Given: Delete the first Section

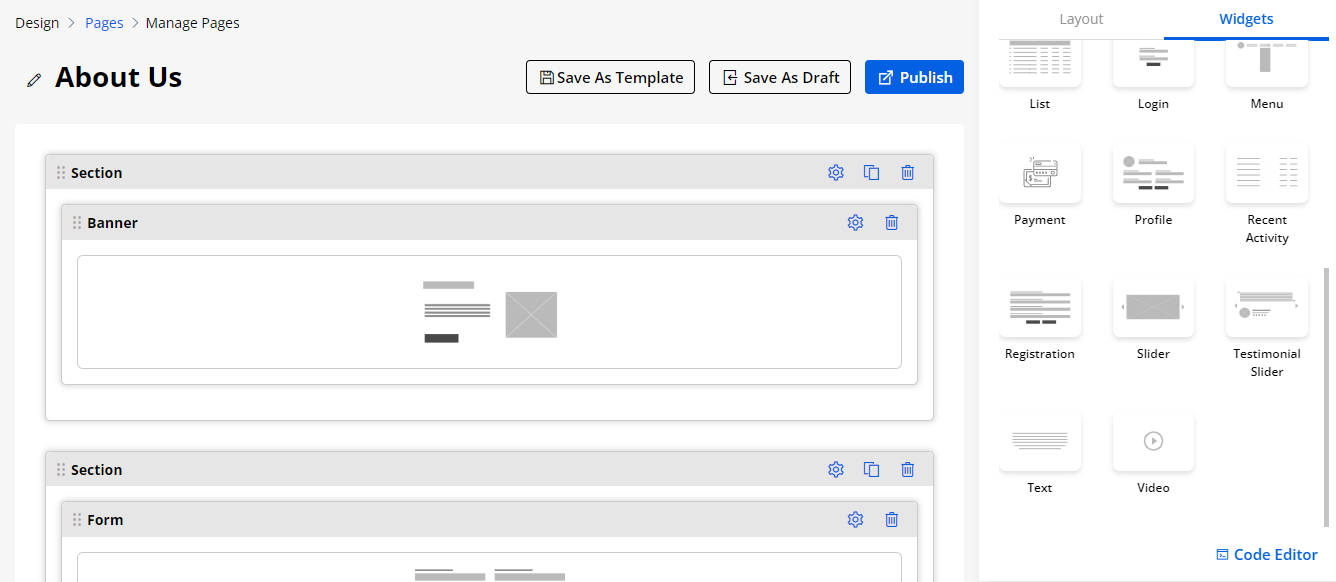Looking at the screenshot, I should coord(908,173).
